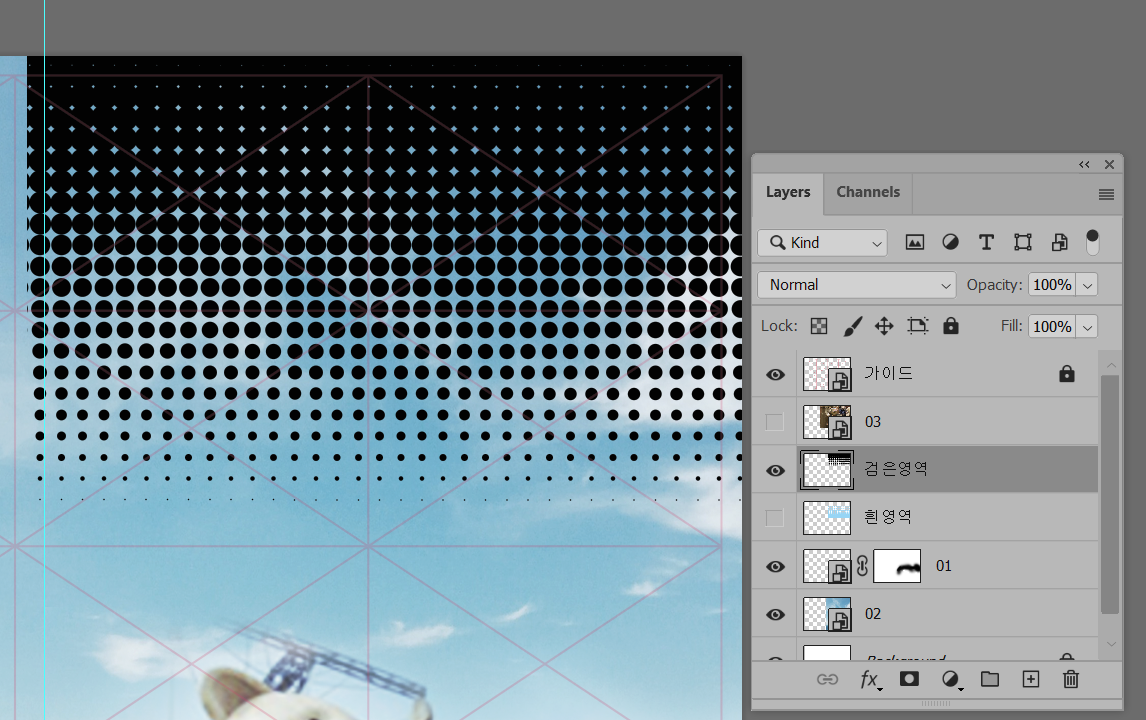Filter layers by adjustment layers icon
Viewport: 1146px width, 720px height.
coord(950,243)
